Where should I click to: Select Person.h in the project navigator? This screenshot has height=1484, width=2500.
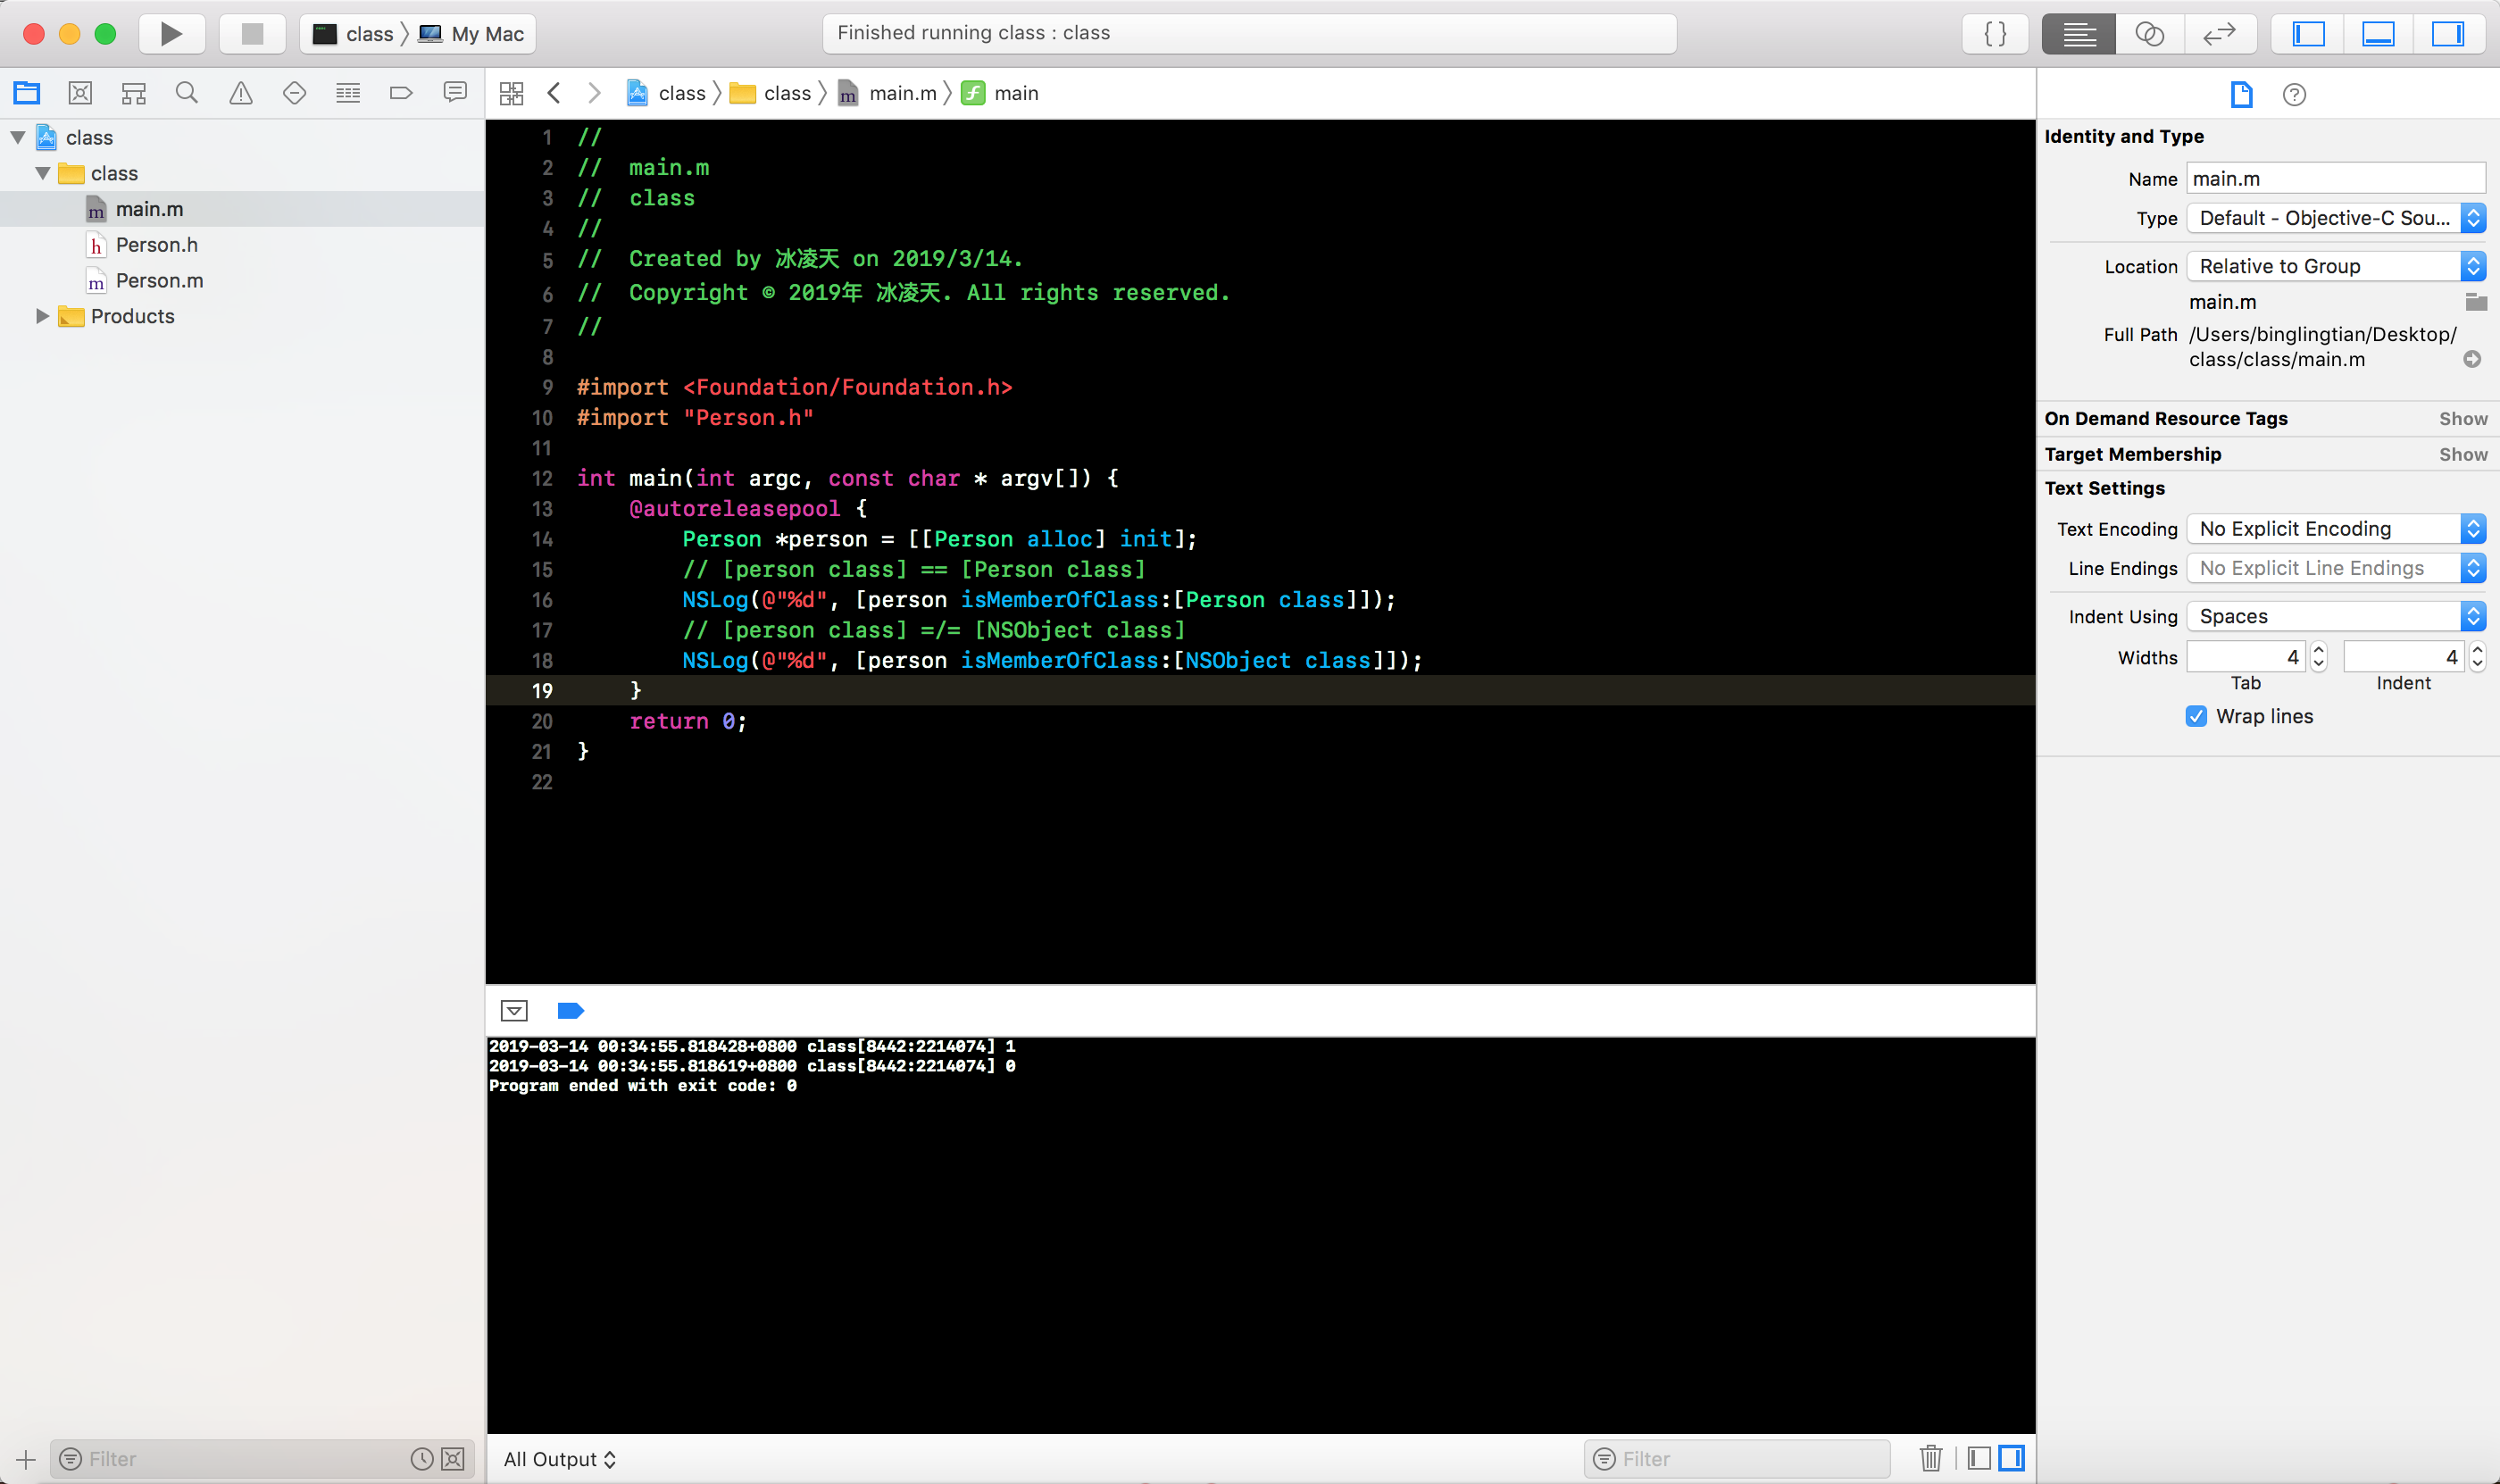156,245
